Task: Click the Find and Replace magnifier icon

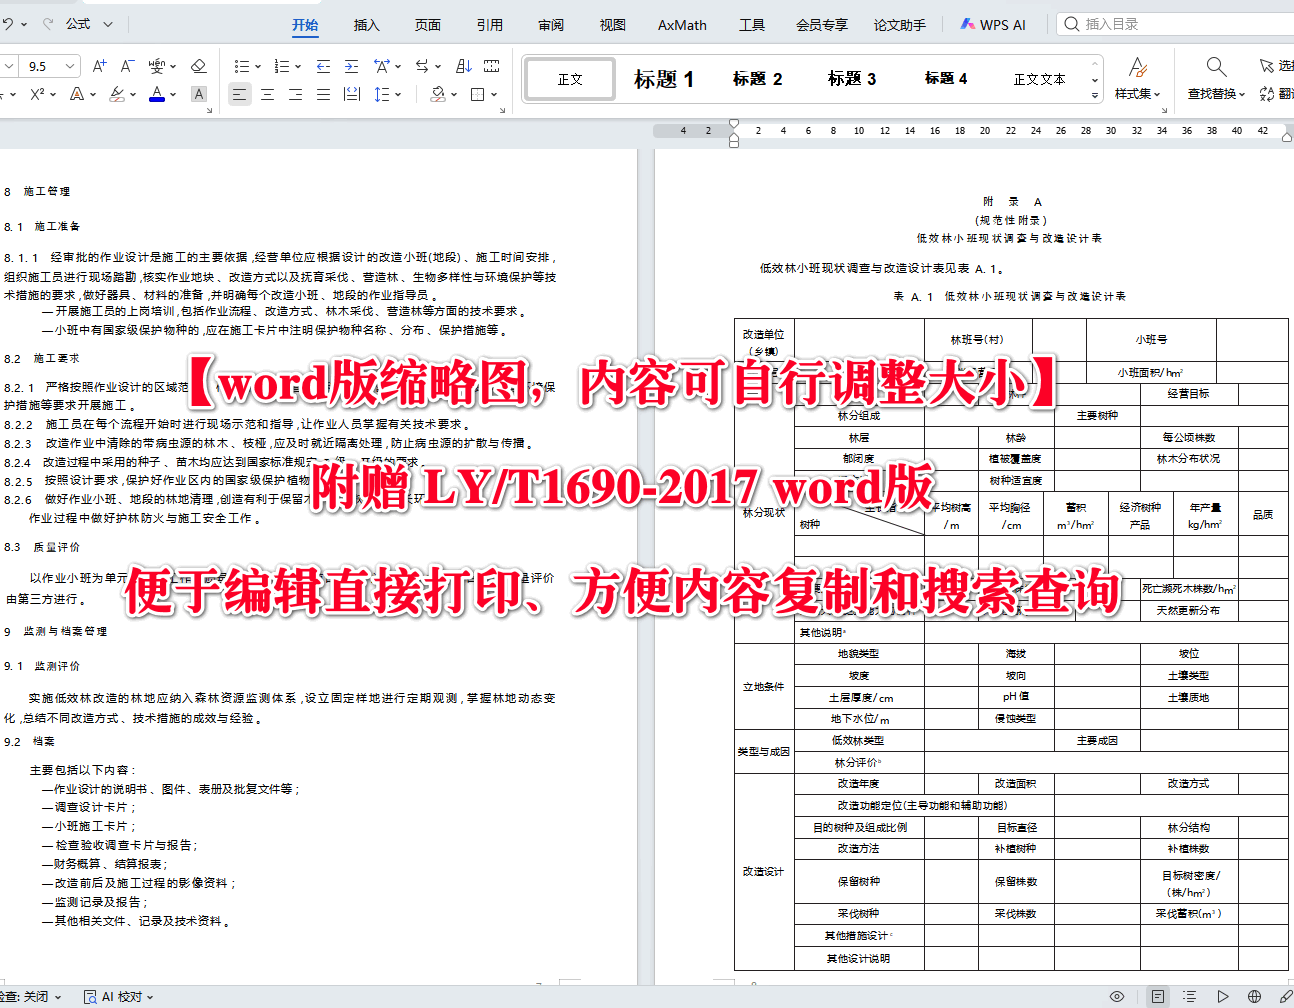Action: click(1215, 64)
